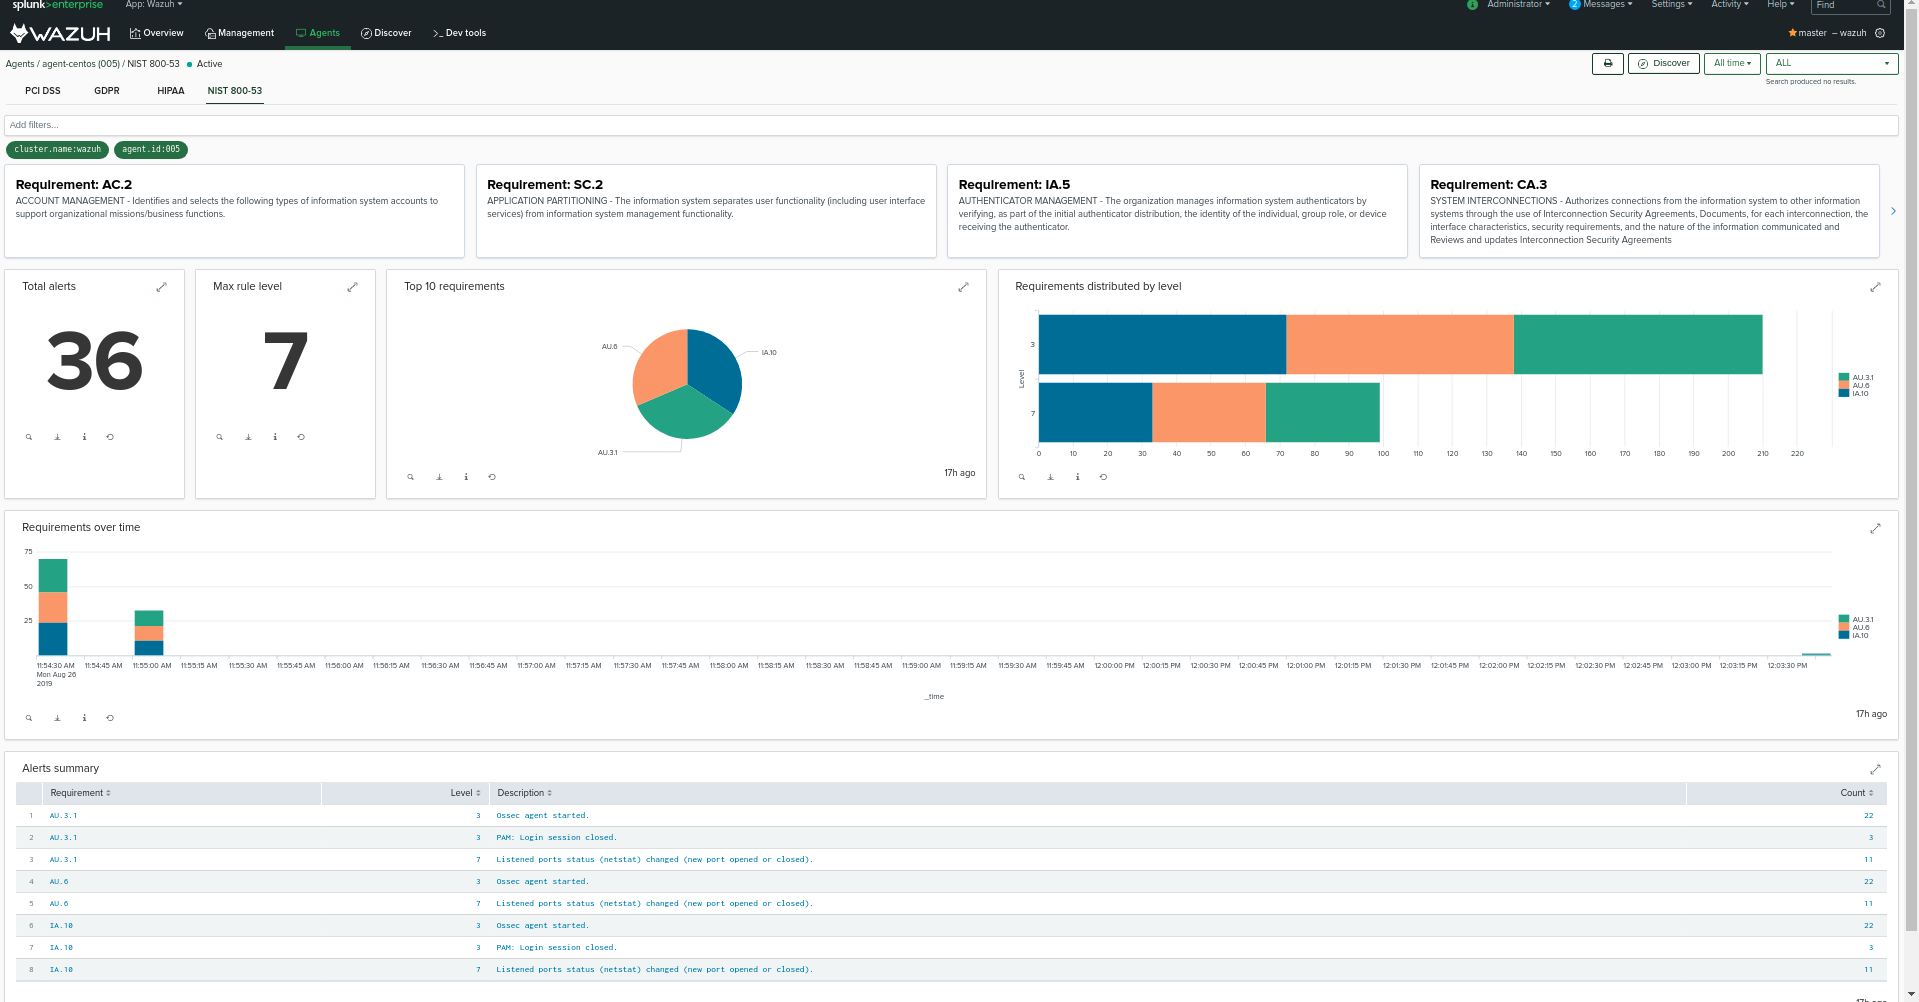Click the print dashboard icon

(1607, 63)
